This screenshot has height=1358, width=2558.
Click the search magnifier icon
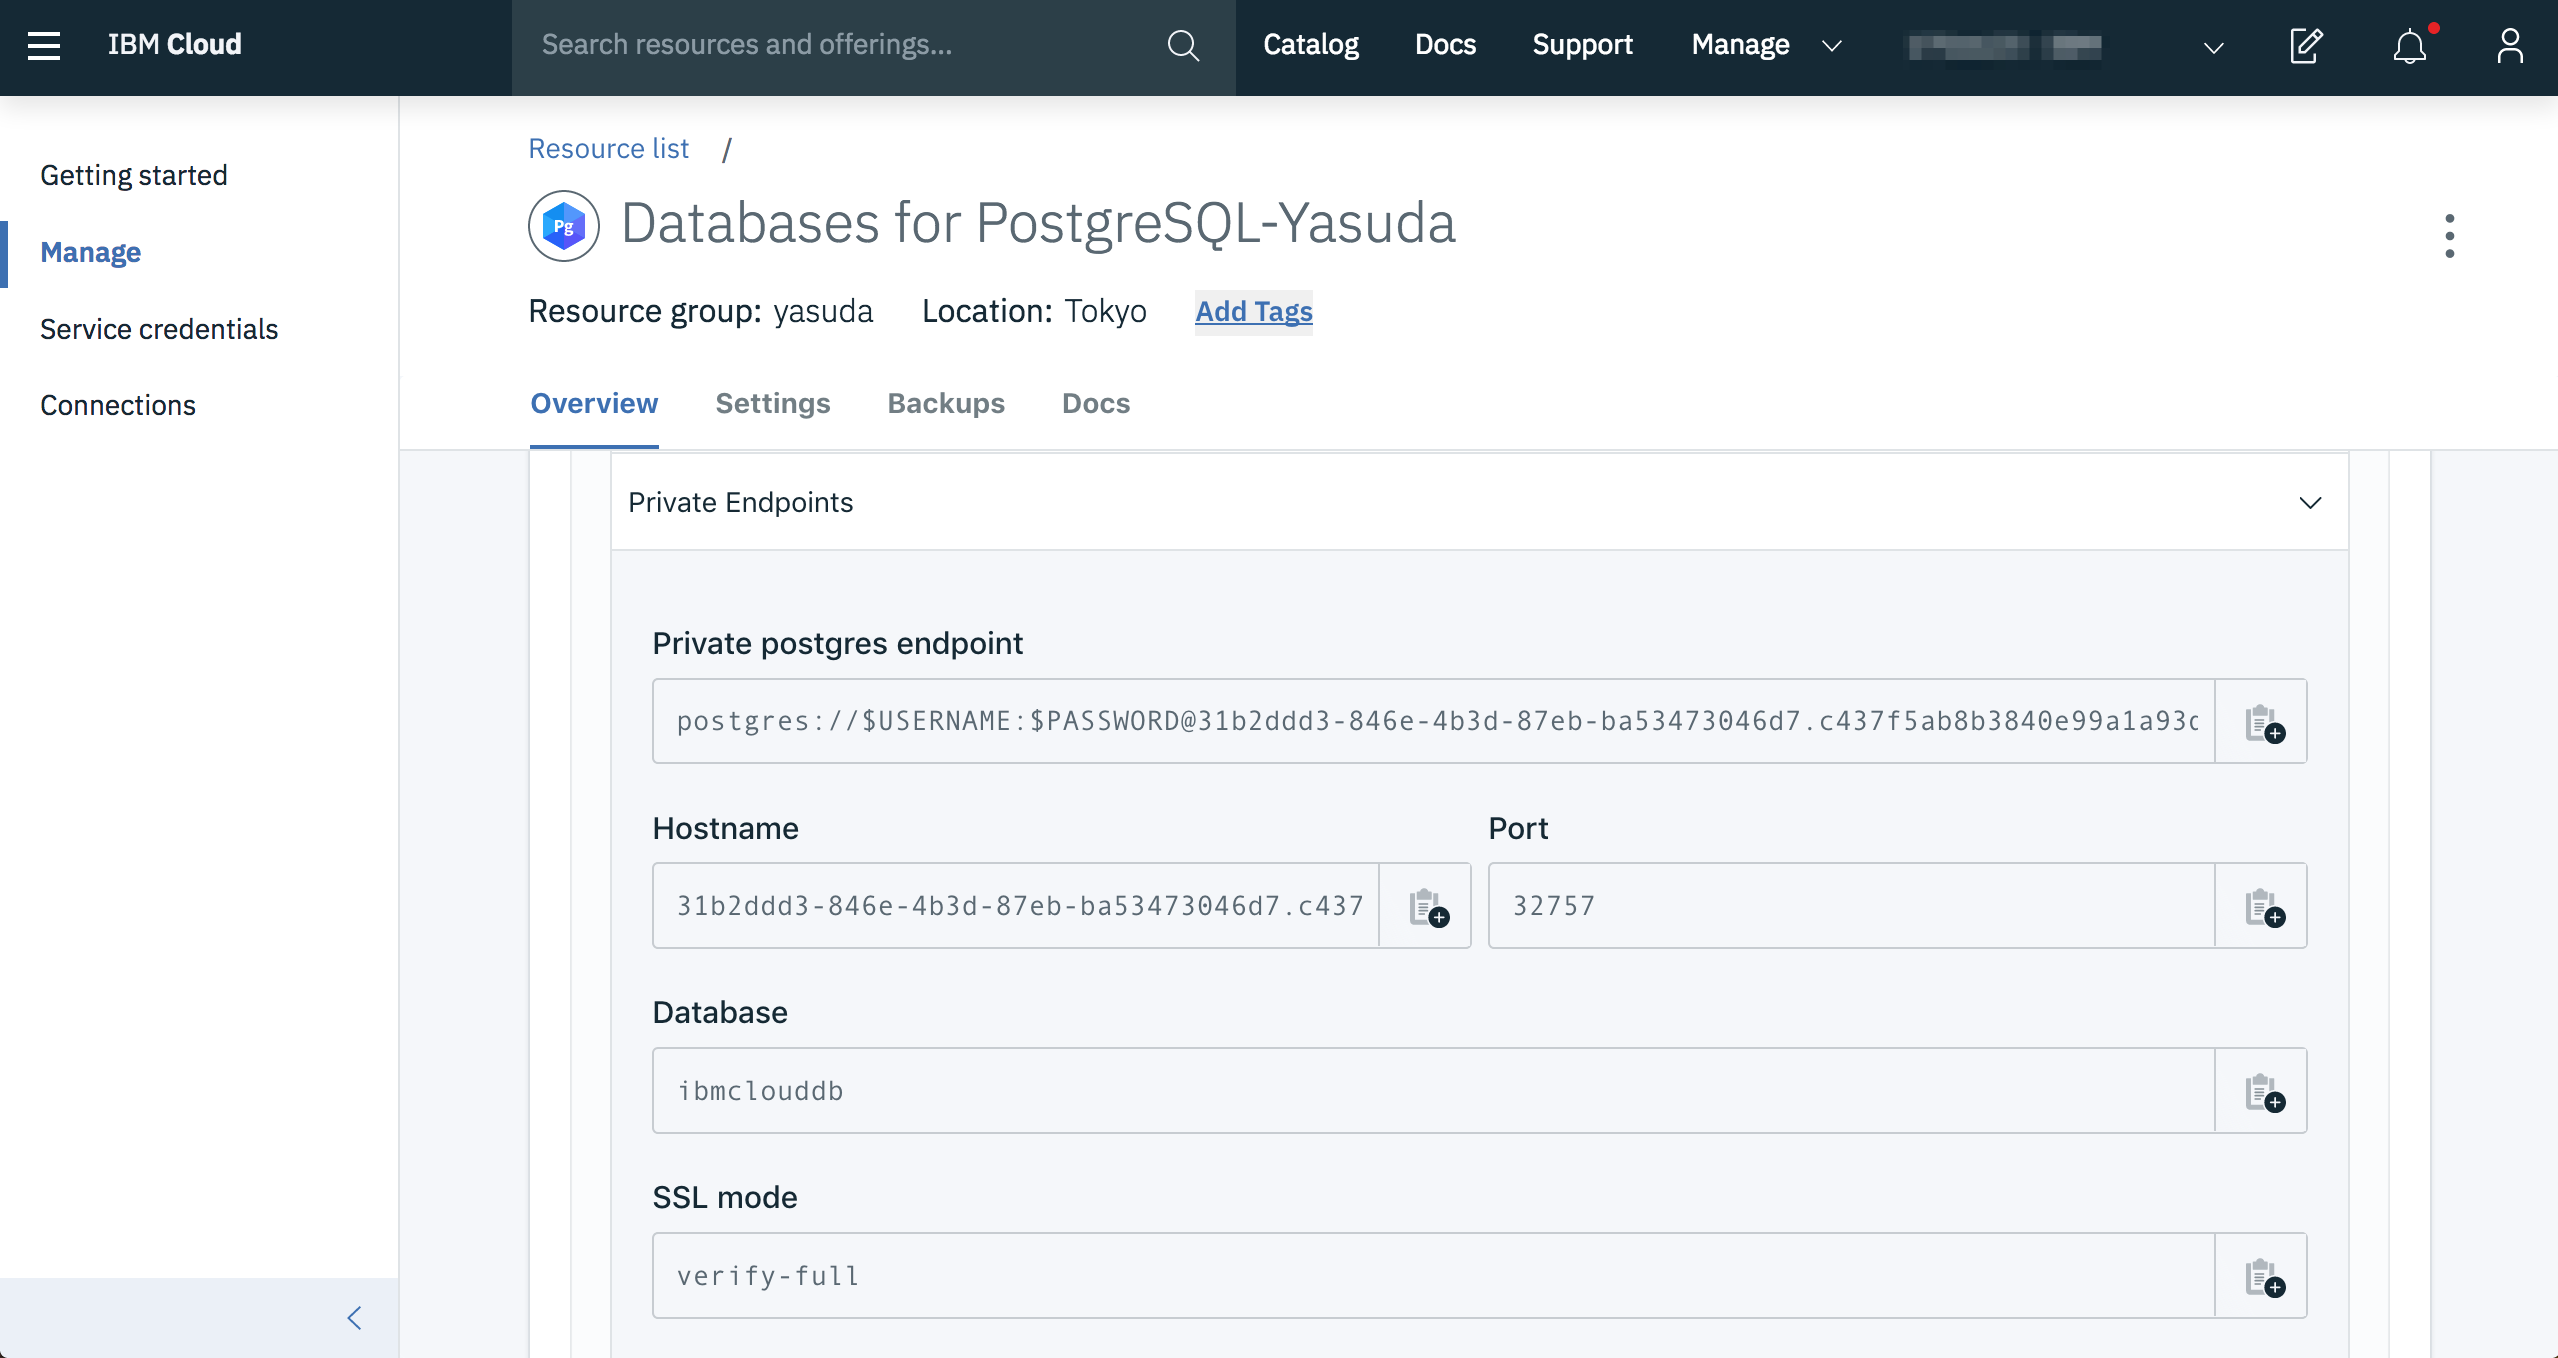(x=1183, y=45)
